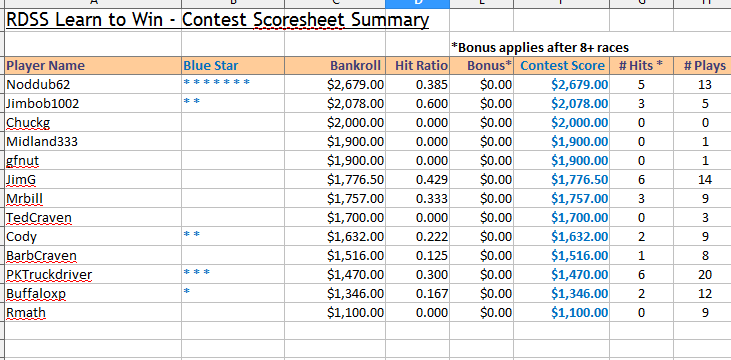Screen dimensions: 731x360
Task: Select the "JimG" player cell
Action: (93, 180)
